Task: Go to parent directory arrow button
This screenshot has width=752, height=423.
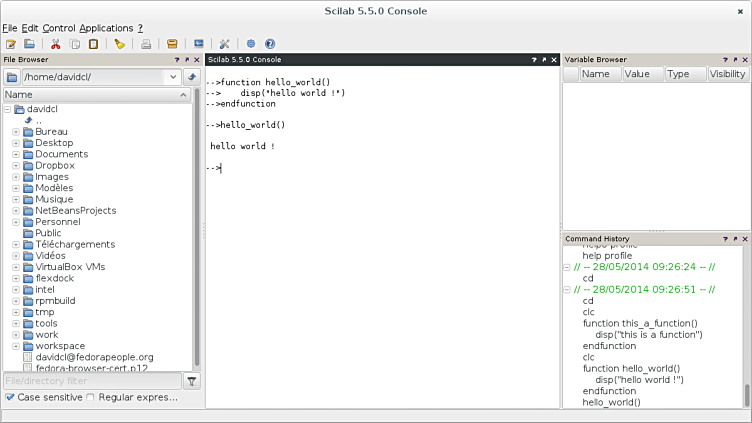Action: (x=192, y=77)
